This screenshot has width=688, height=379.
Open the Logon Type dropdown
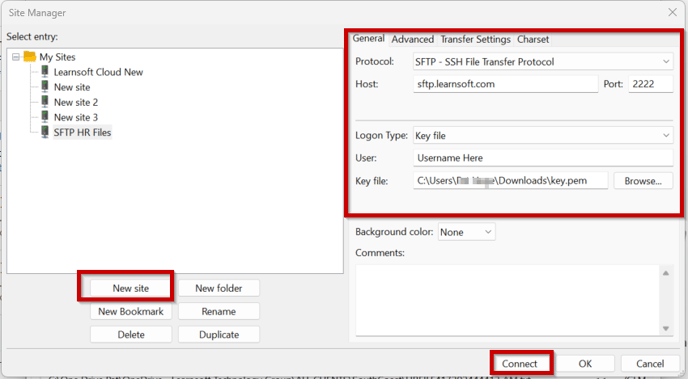click(x=543, y=136)
